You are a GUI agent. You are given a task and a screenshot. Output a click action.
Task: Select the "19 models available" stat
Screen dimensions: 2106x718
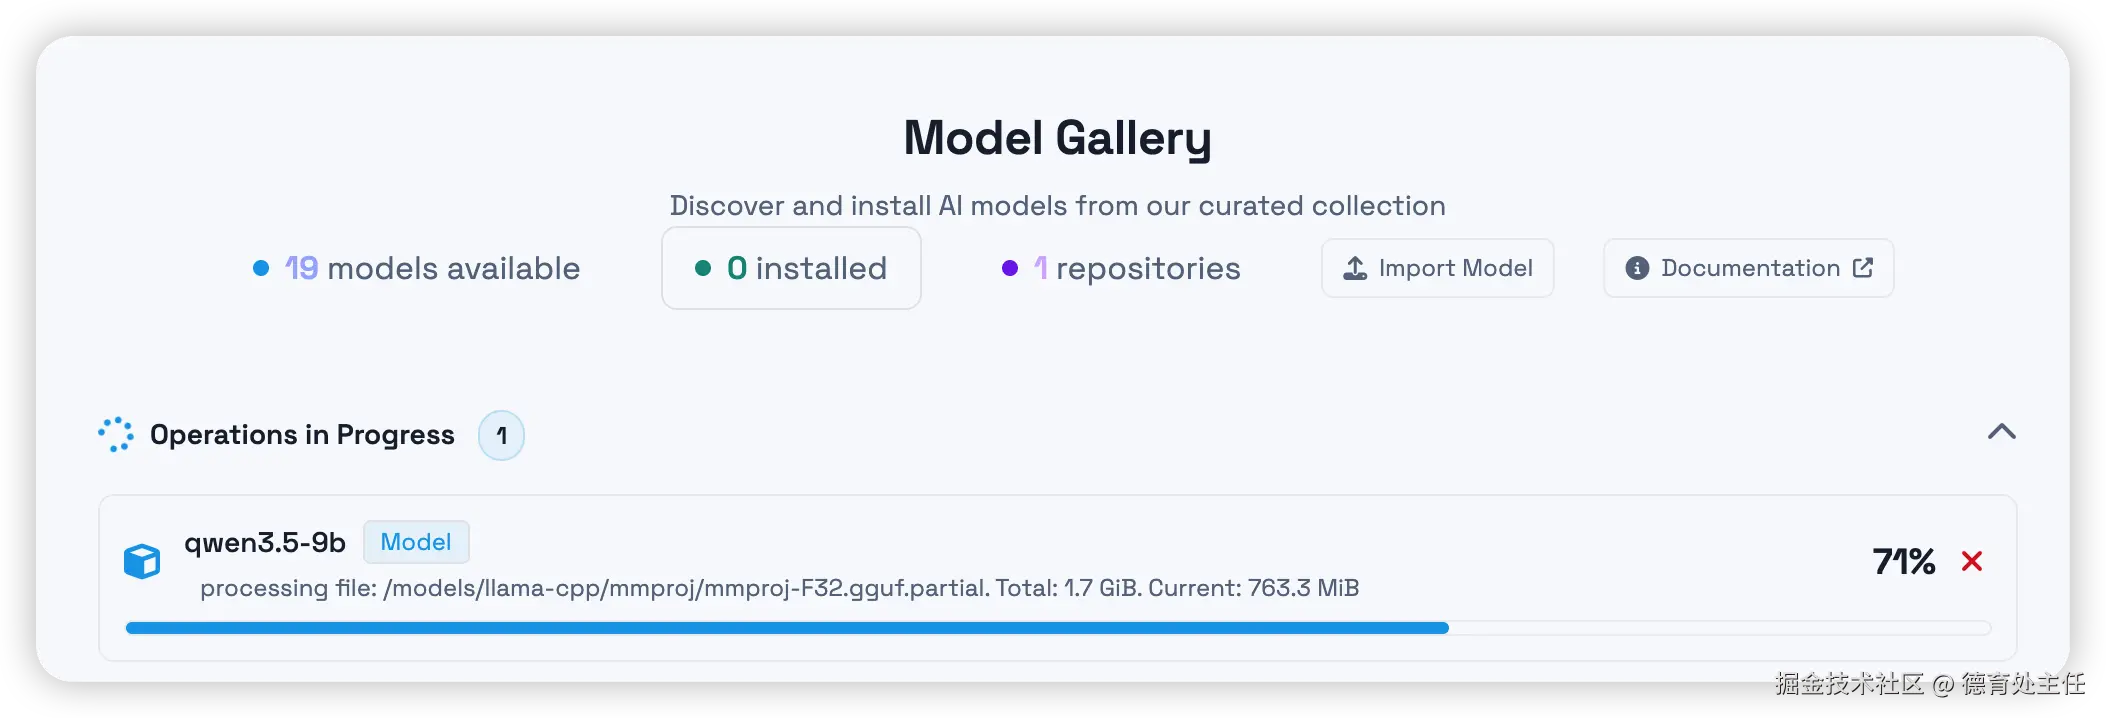(432, 268)
